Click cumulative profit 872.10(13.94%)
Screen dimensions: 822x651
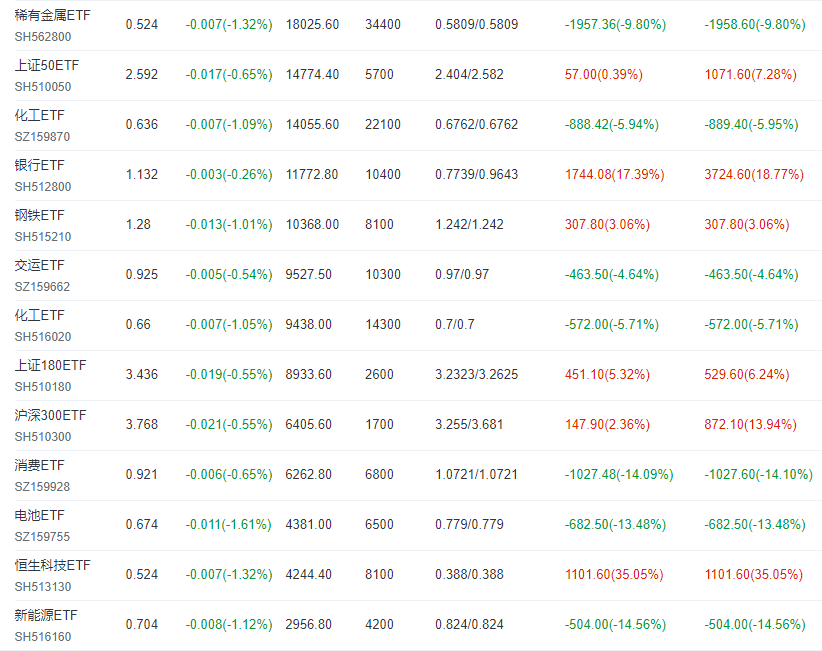[x=750, y=425]
